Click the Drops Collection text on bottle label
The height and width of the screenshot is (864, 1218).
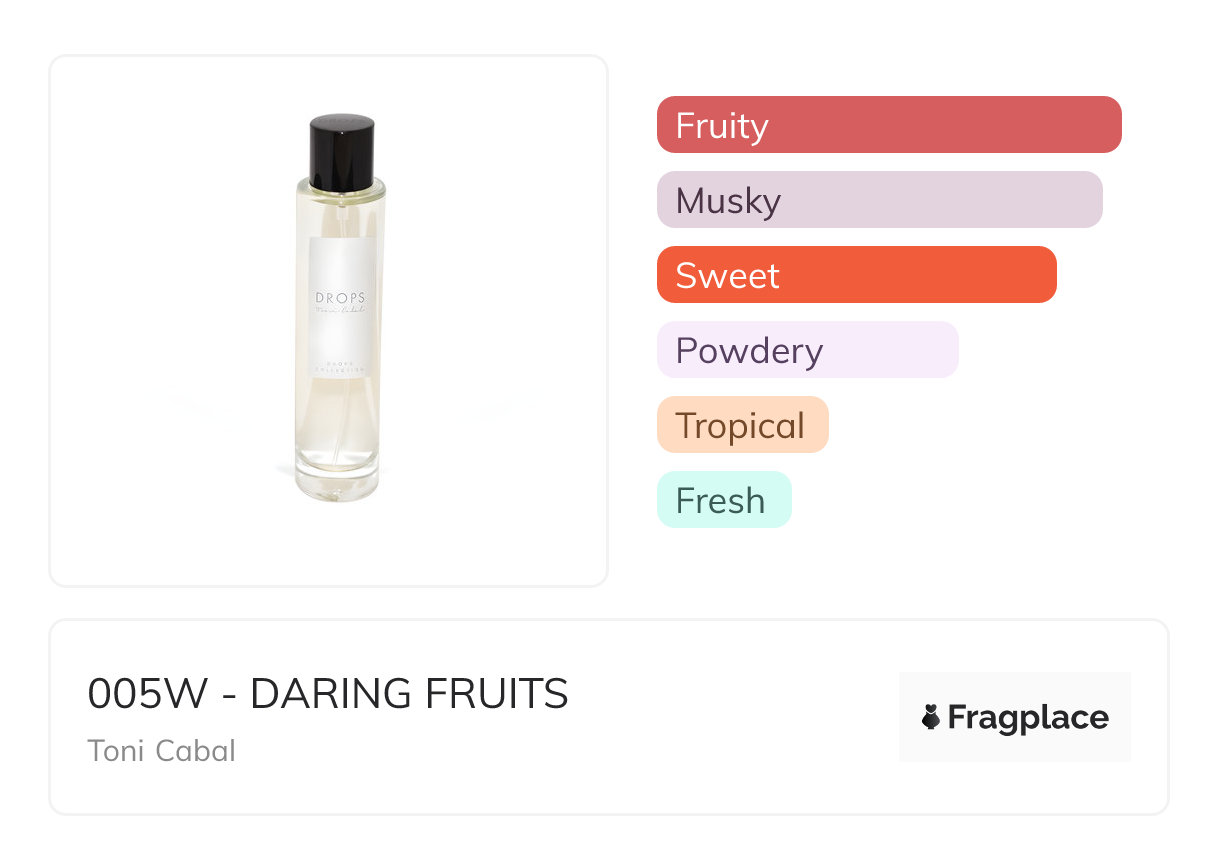[340, 367]
